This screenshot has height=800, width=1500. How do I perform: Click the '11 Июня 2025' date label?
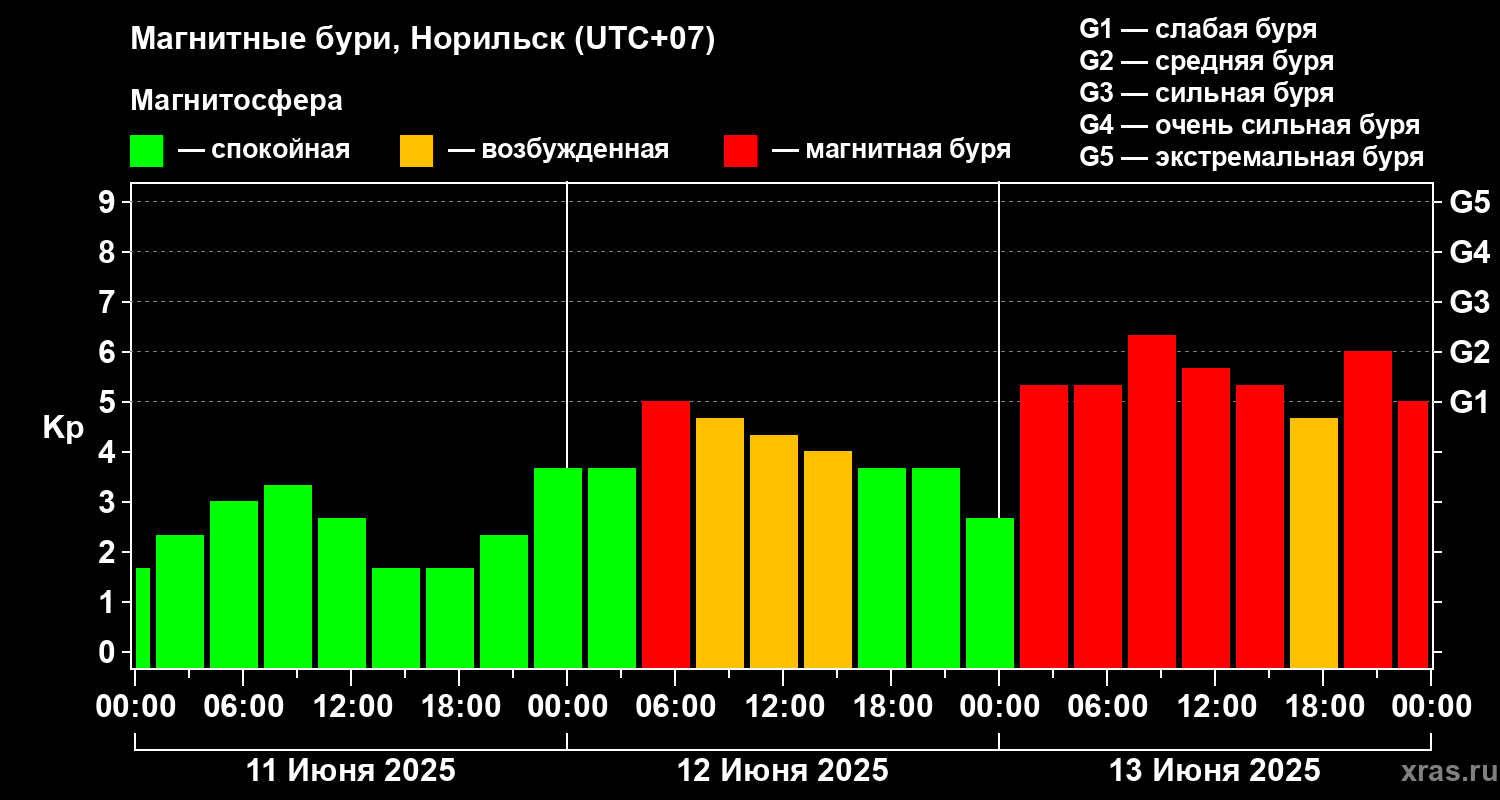pos(350,770)
